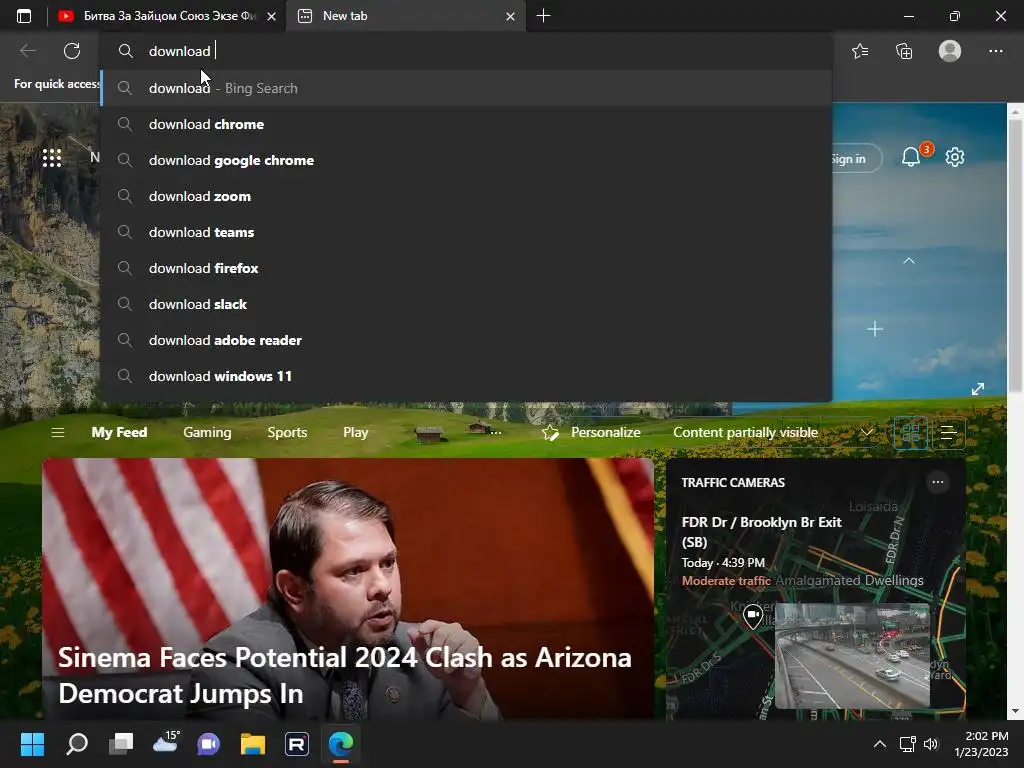Select 'download slack' suggestion
The width and height of the screenshot is (1024, 768).
coord(466,304)
